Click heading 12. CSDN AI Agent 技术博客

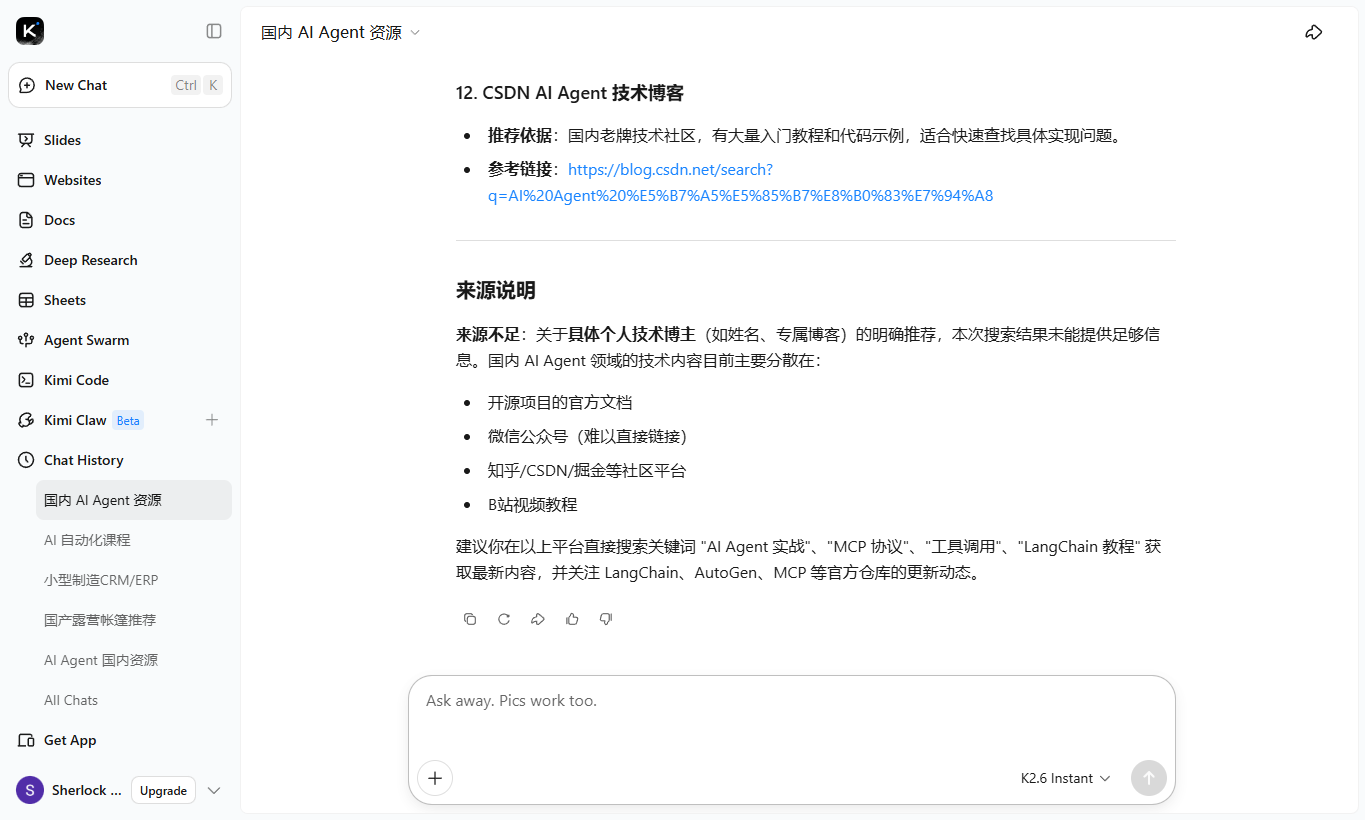pos(570,93)
